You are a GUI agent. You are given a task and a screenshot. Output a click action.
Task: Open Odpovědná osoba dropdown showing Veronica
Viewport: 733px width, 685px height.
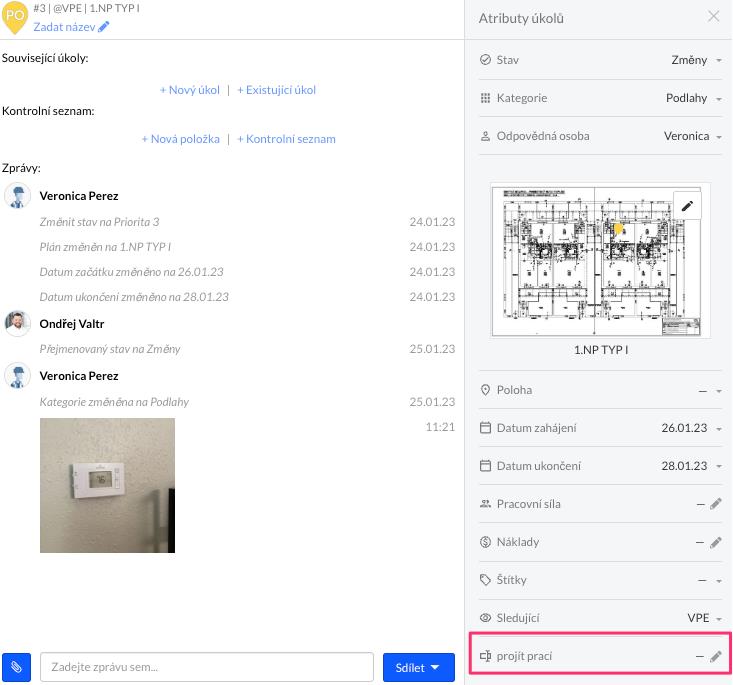(693, 136)
